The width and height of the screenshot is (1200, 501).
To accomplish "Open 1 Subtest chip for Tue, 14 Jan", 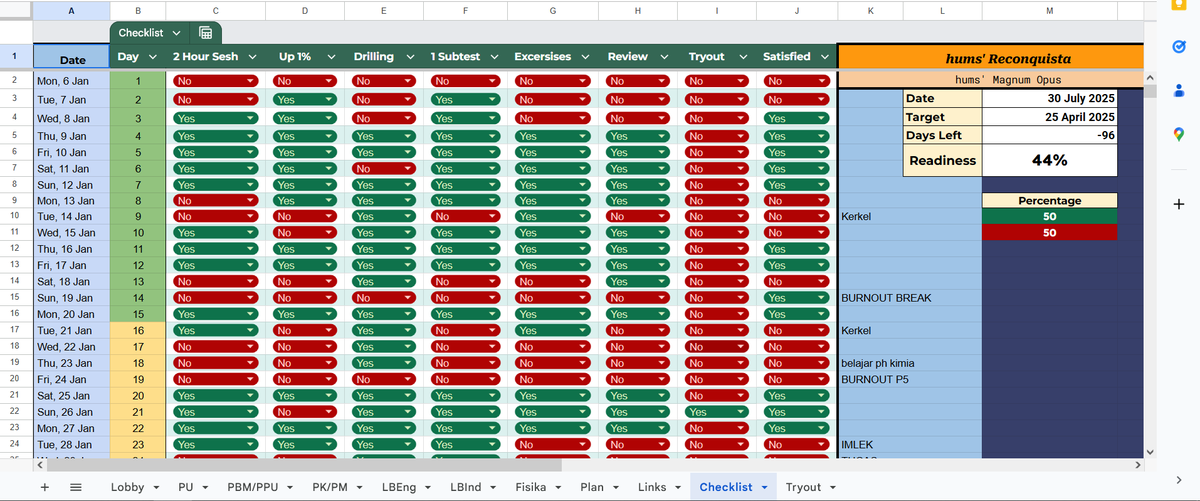I will [x=465, y=217].
